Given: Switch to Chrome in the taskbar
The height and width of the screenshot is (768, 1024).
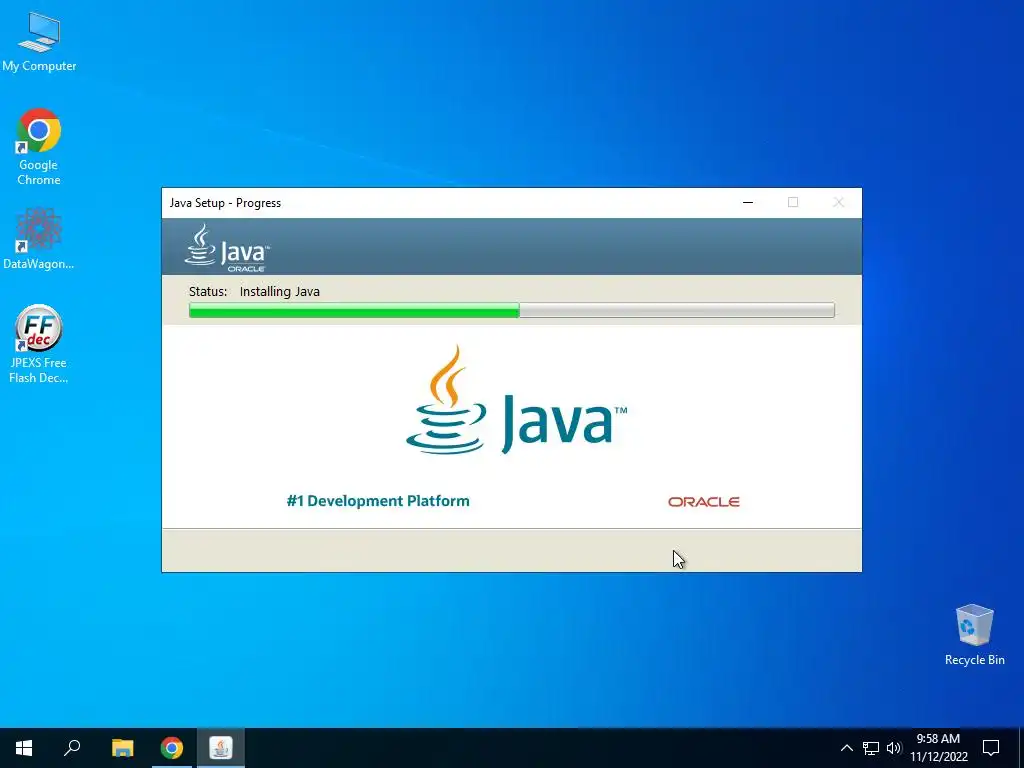Looking at the screenshot, I should 172,748.
